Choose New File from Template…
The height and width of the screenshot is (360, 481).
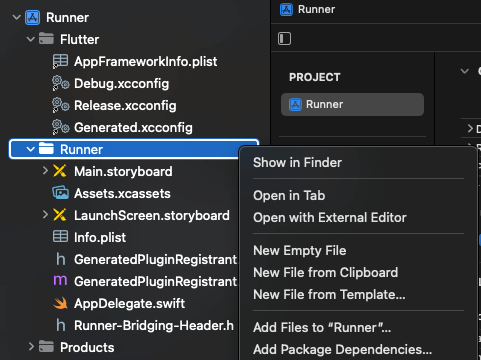[329, 295]
